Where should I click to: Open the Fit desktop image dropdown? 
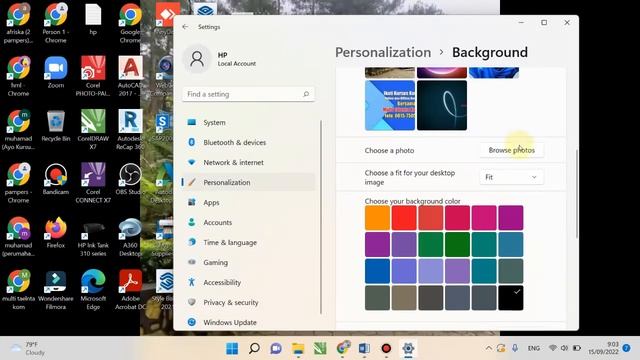(511, 177)
